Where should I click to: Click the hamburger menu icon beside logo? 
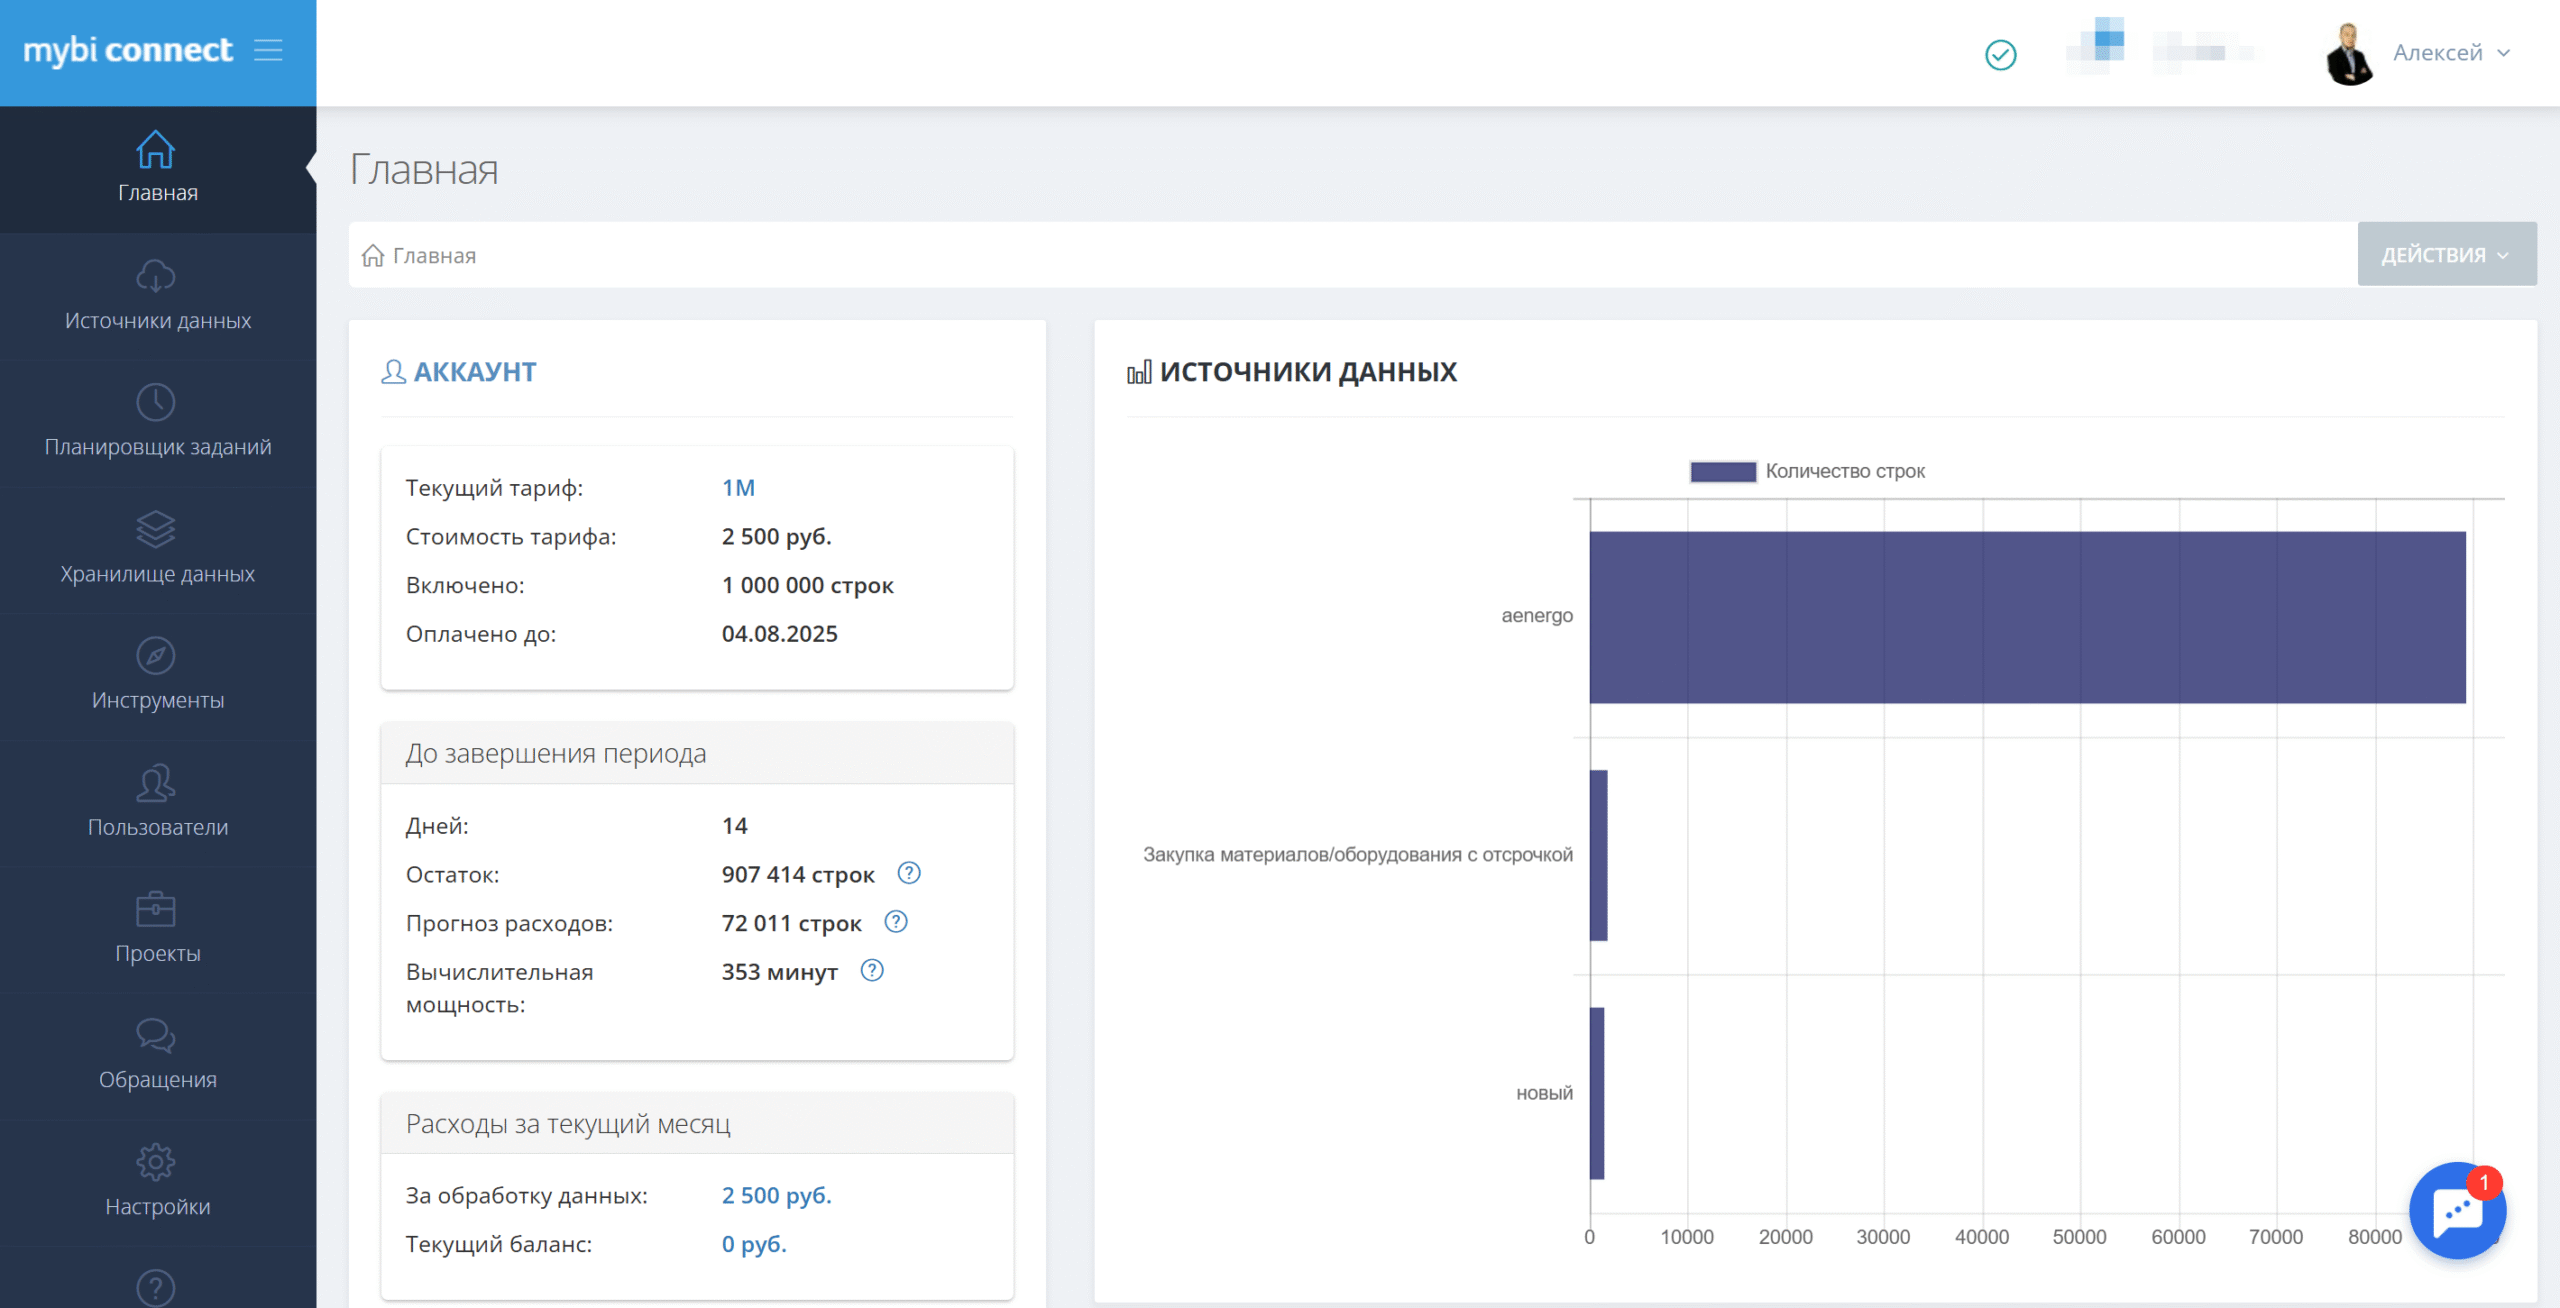coord(267,50)
